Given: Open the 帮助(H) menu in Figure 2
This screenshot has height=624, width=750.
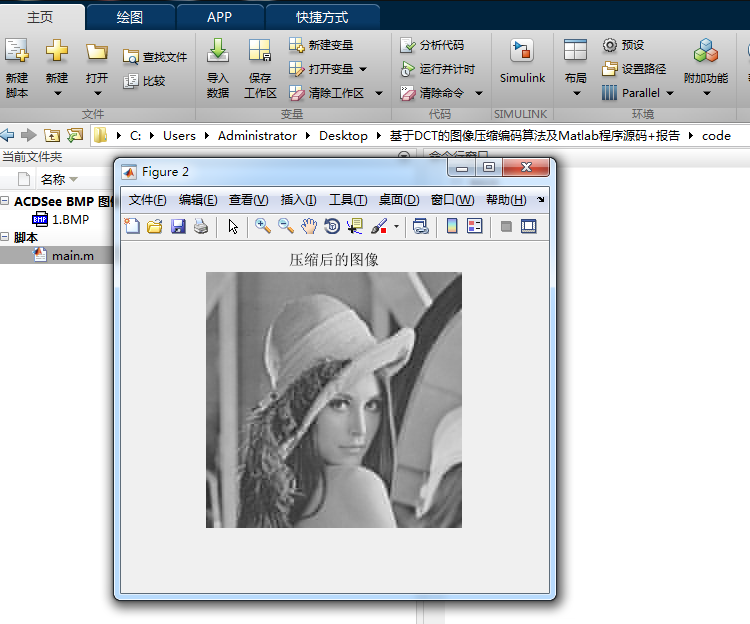Looking at the screenshot, I should (x=506, y=199).
